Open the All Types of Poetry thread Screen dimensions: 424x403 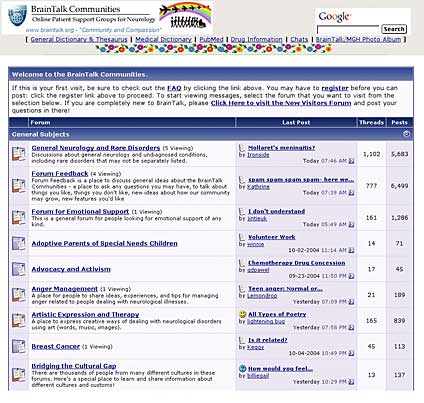click(277, 314)
